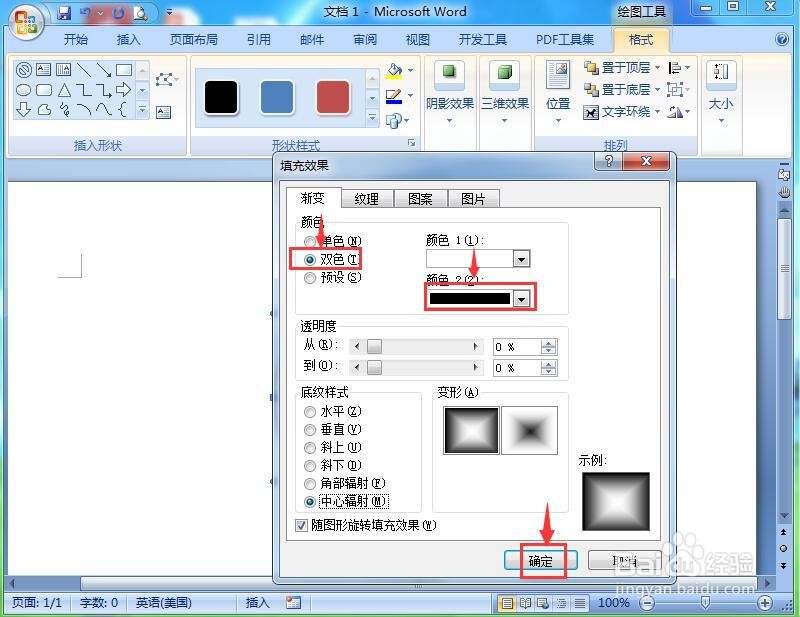The height and width of the screenshot is (617, 800).
Task: Open Shape Outline dropdown arrow
Action: coord(410,95)
